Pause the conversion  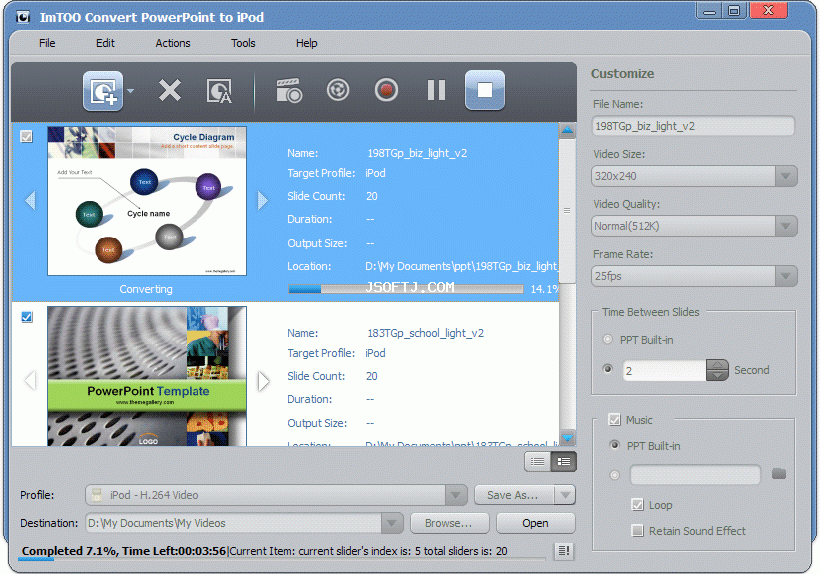click(436, 90)
